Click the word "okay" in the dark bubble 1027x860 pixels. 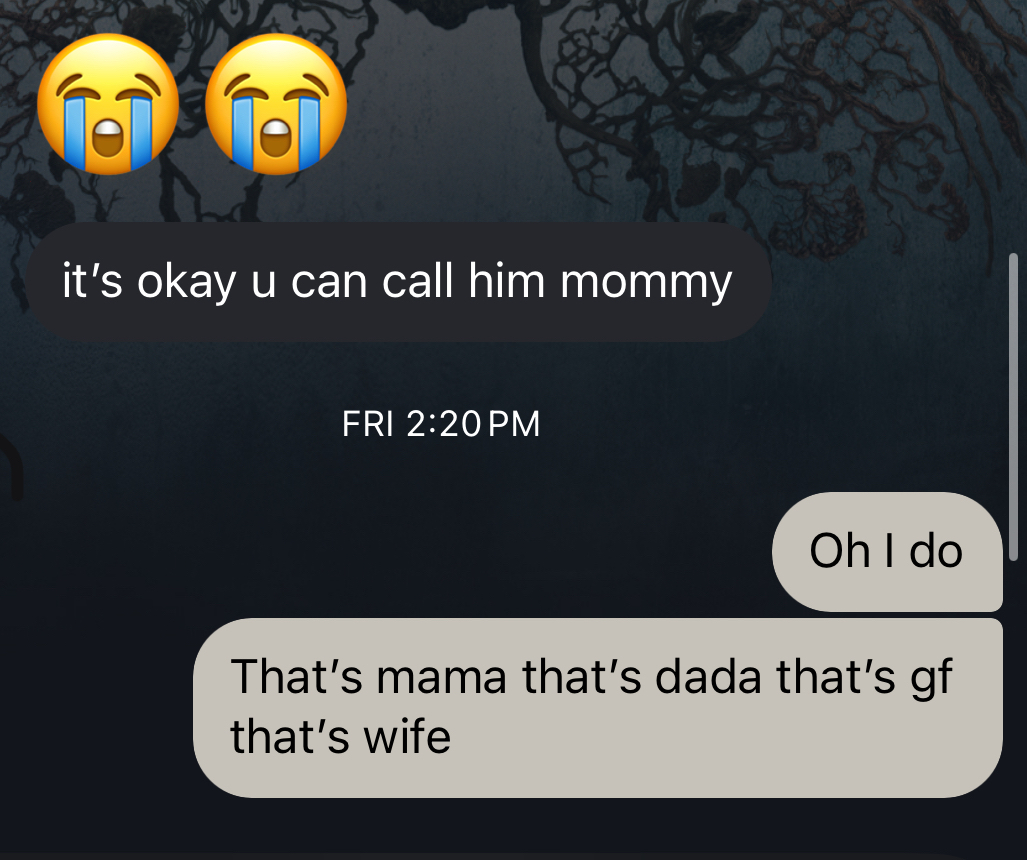pyautogui.click(x=186, y=283)
